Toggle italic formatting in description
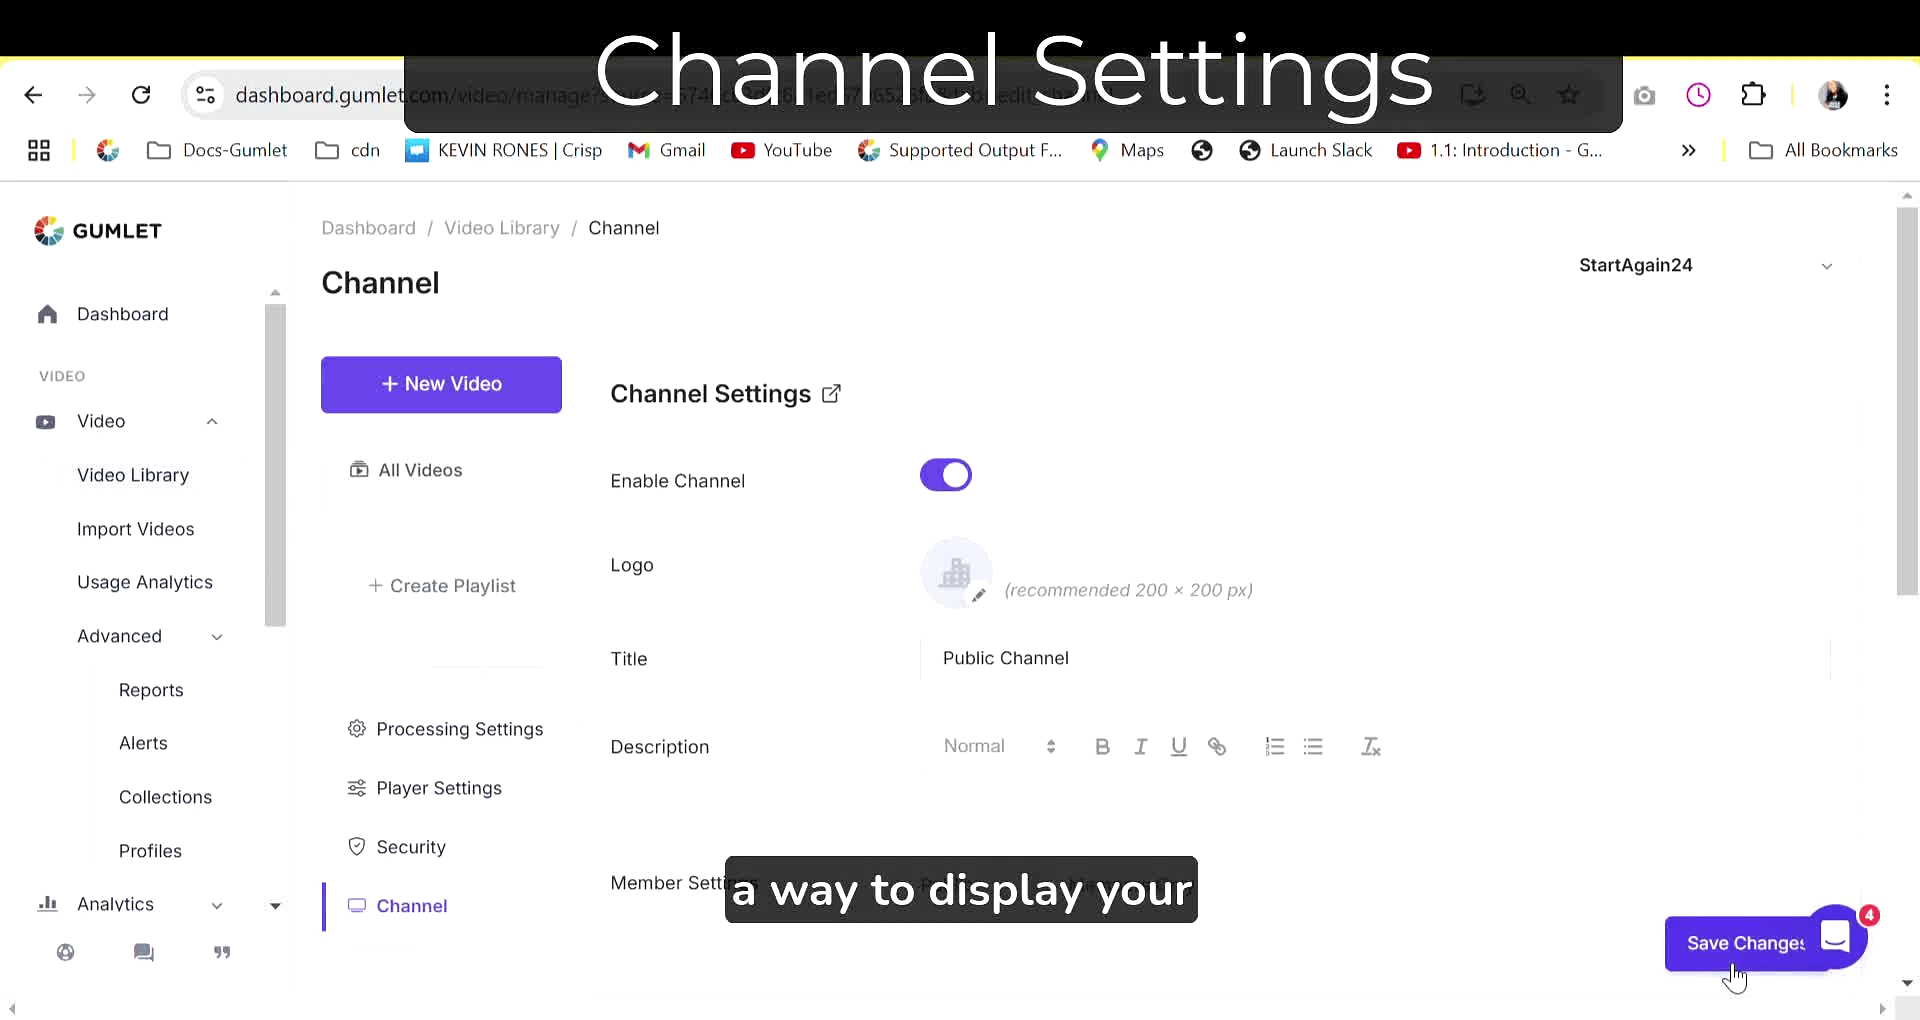This screenshot has width=1920, height=1020. pos(1140,746)
